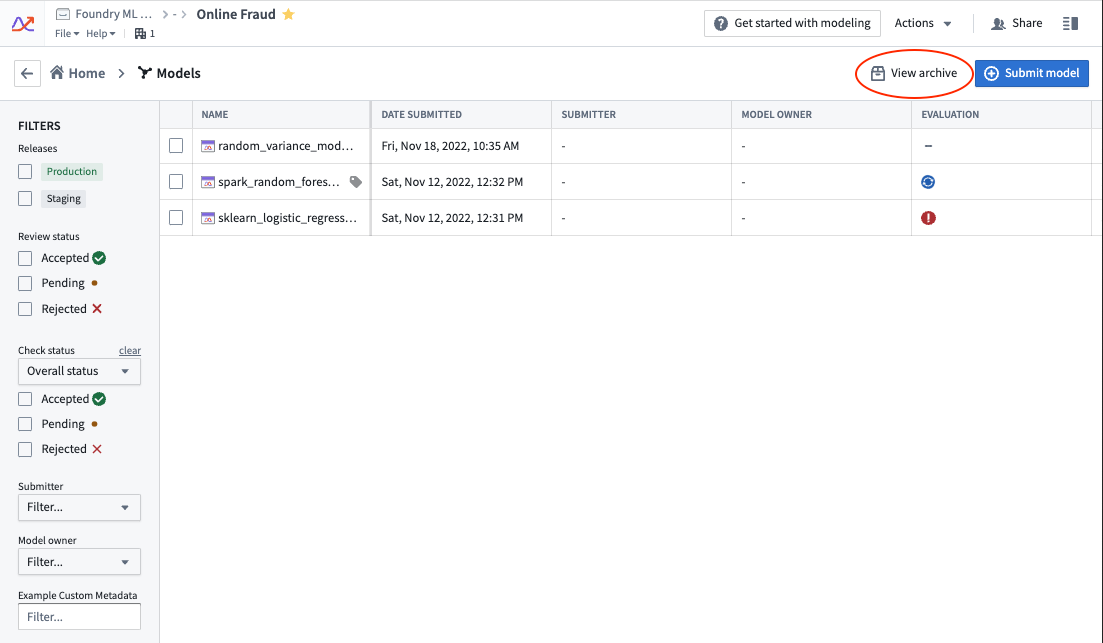This screenshot has height=643, width=1103.
Task: Click the tag icon on spark_random_forest row
Action: point(356,182)
